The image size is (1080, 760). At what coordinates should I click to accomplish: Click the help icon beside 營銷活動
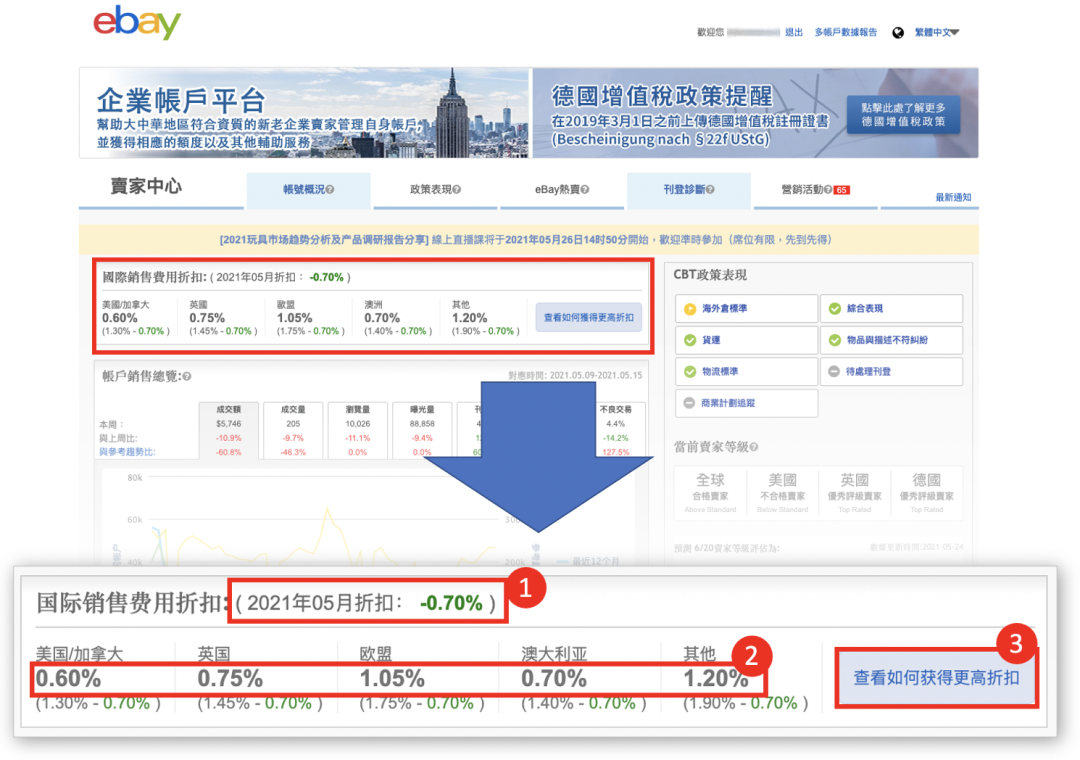click(x=828, y=189)
